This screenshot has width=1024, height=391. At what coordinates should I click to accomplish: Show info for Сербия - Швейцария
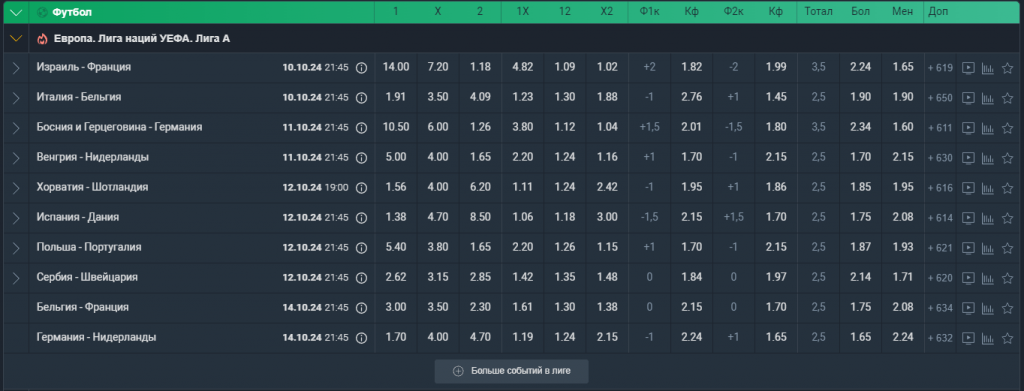pyautogui.click(x=361, y=277)
